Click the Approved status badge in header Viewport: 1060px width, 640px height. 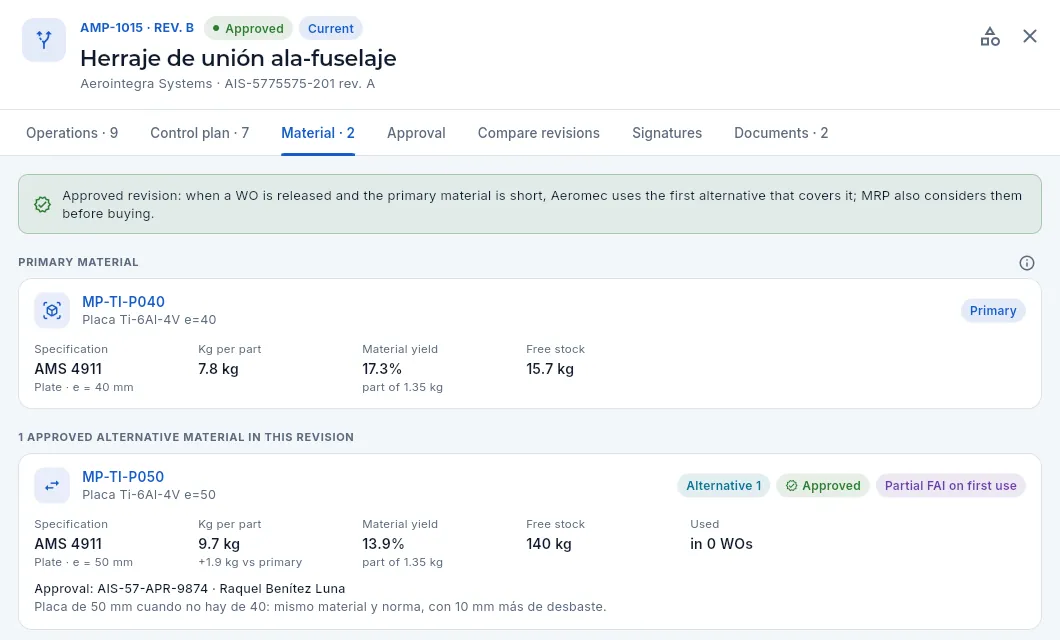[248, 28]
